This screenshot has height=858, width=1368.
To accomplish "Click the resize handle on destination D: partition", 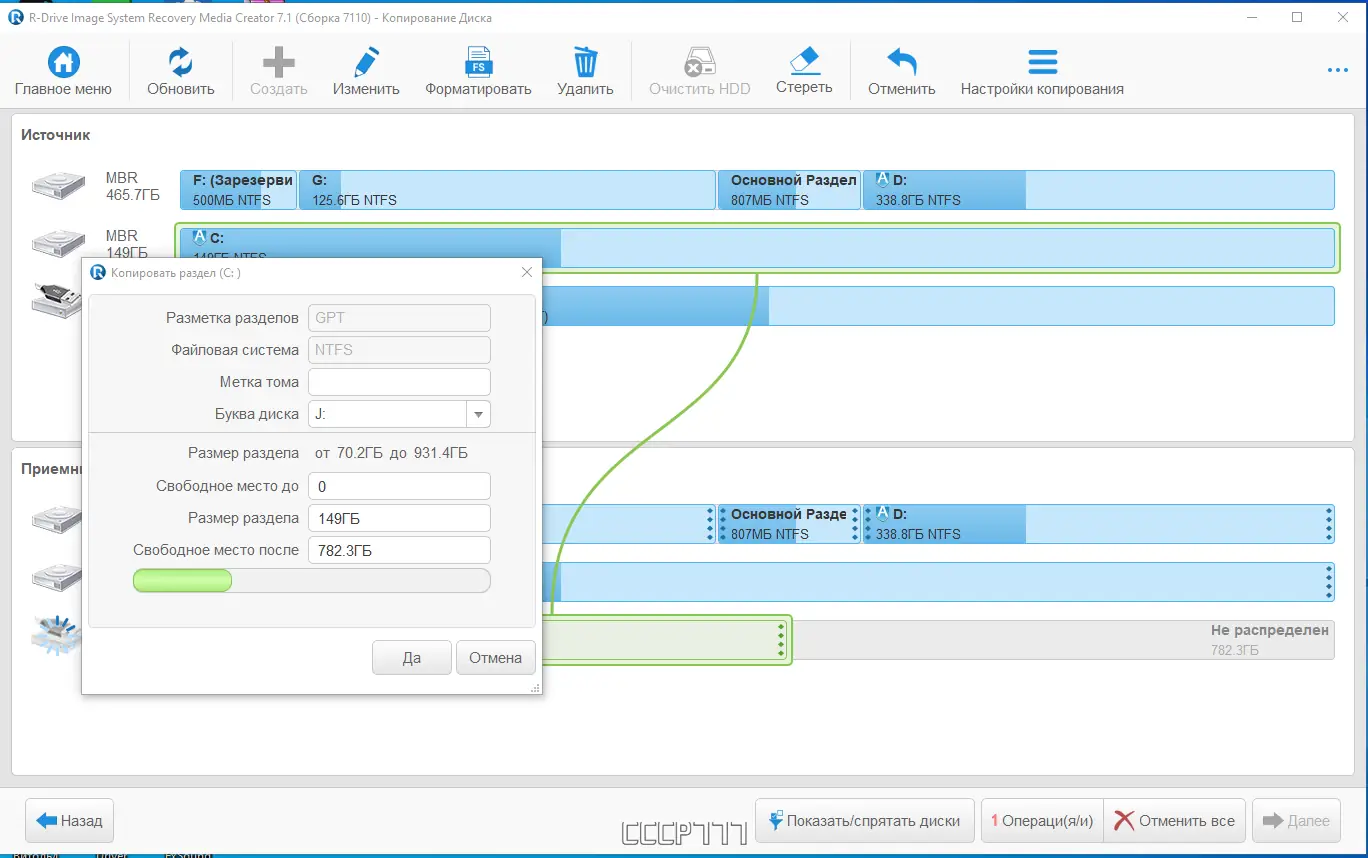I will point(1329,524).
